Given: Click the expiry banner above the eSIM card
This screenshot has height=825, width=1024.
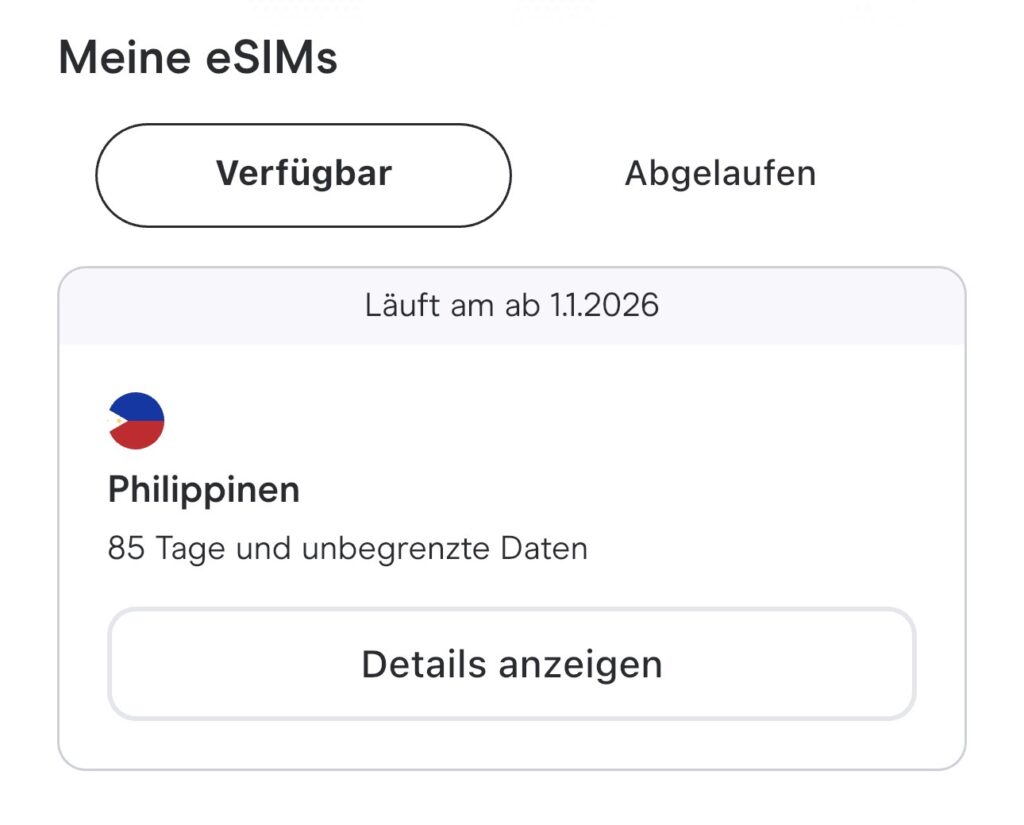Looking at the screenshot, I should click(x=512, y=306).
